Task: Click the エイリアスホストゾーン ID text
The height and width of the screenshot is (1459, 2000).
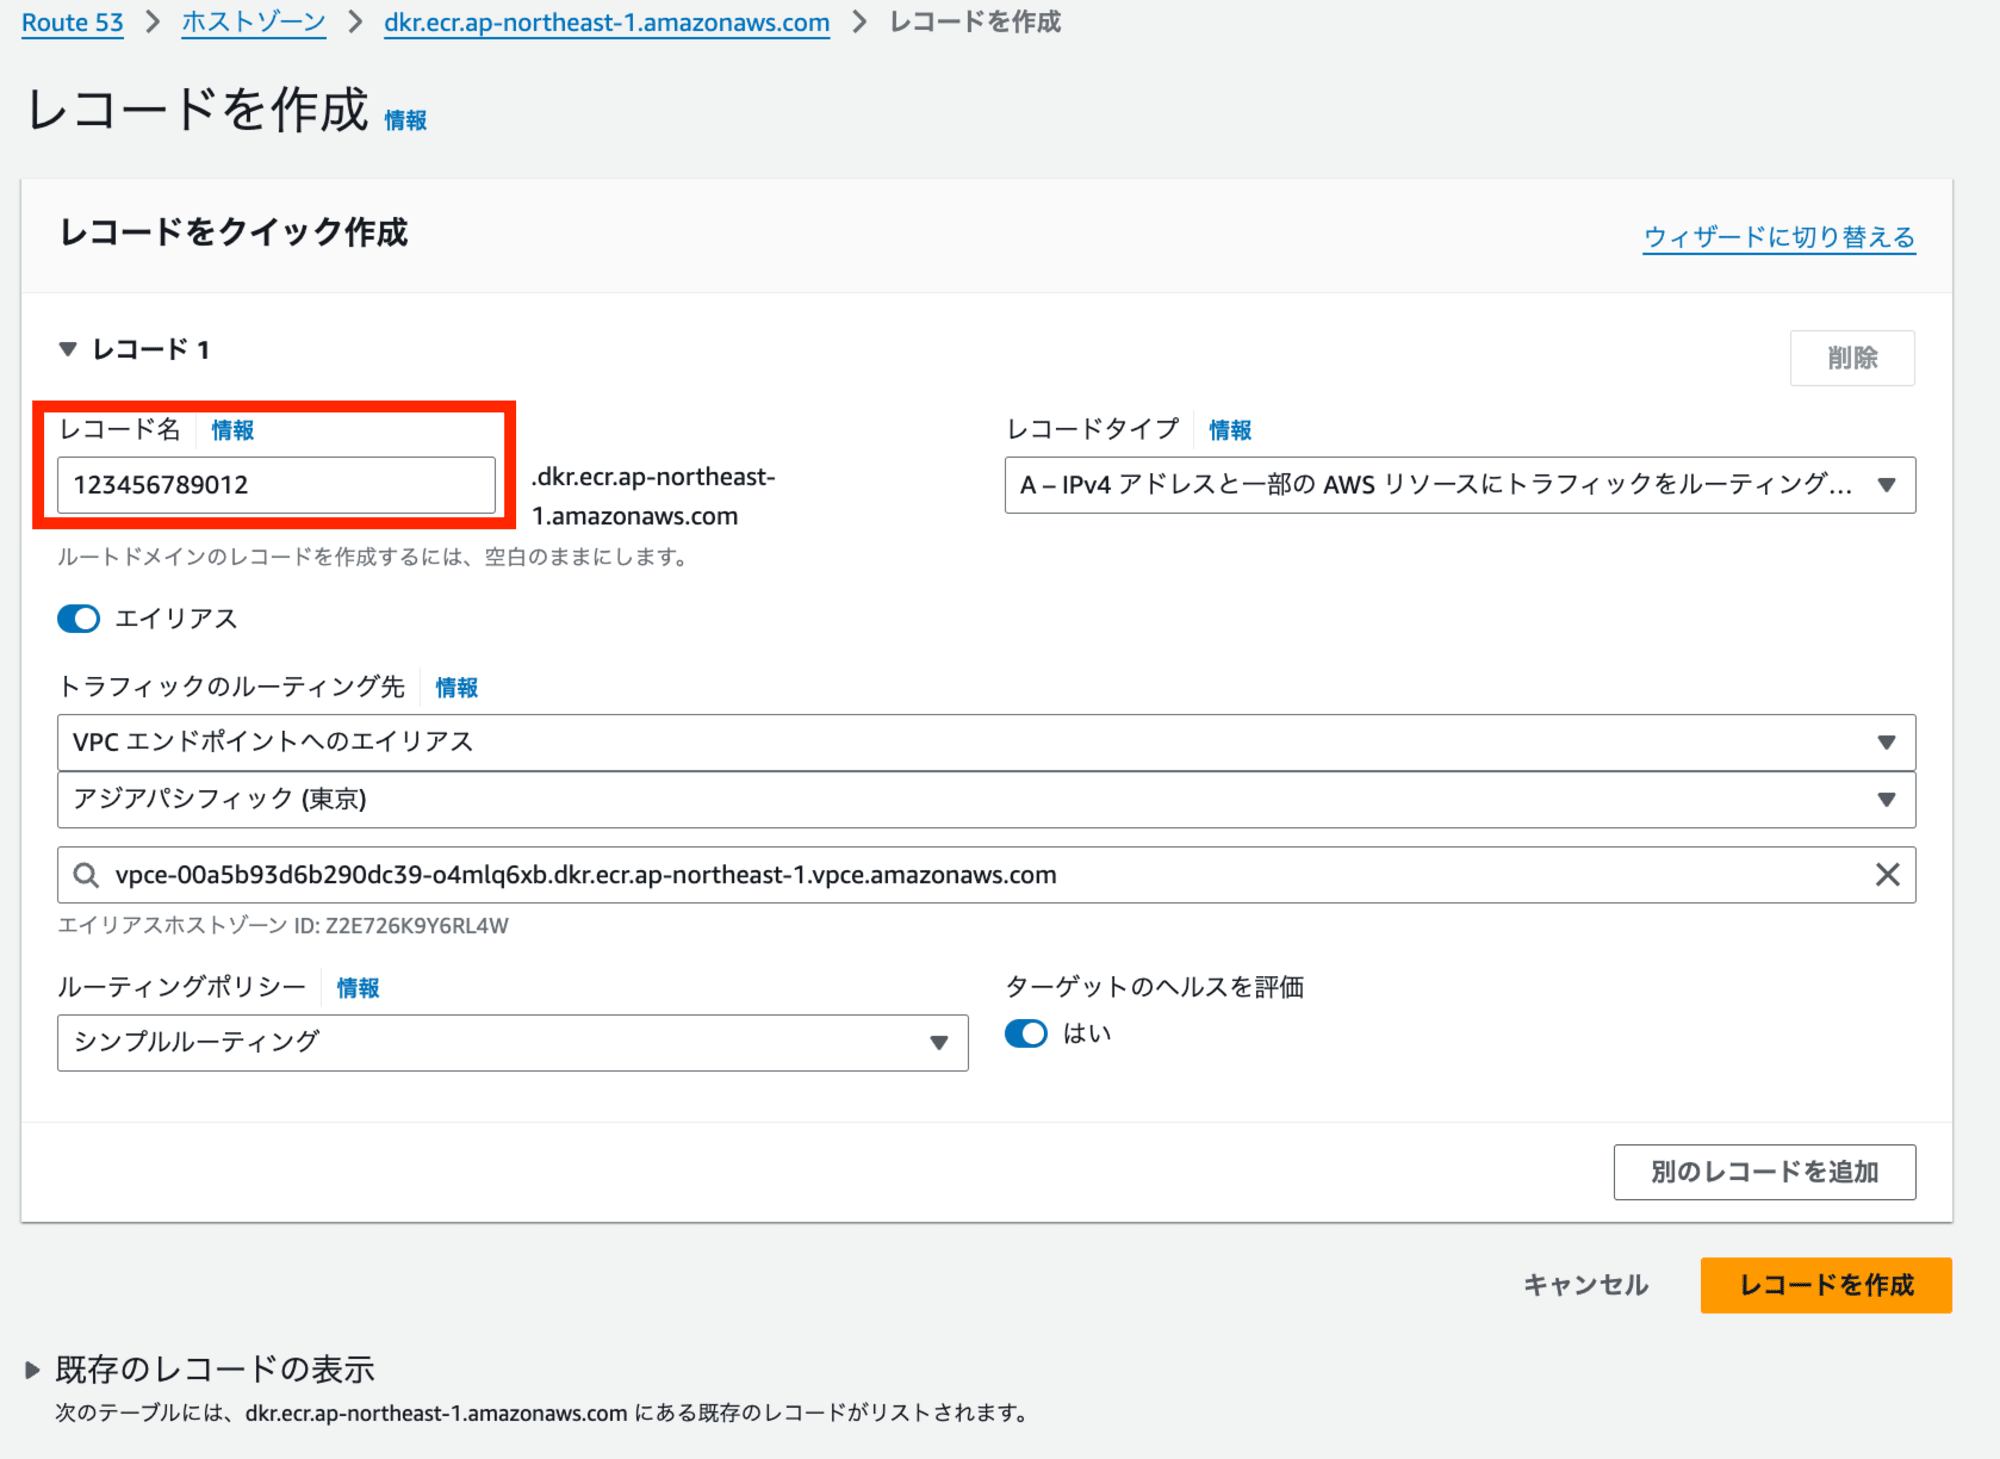Action: [x=283, y=926]
